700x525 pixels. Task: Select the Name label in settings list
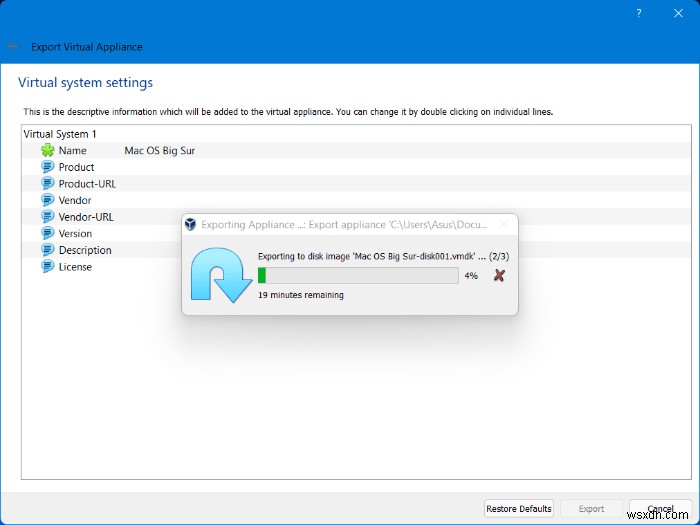72,150
